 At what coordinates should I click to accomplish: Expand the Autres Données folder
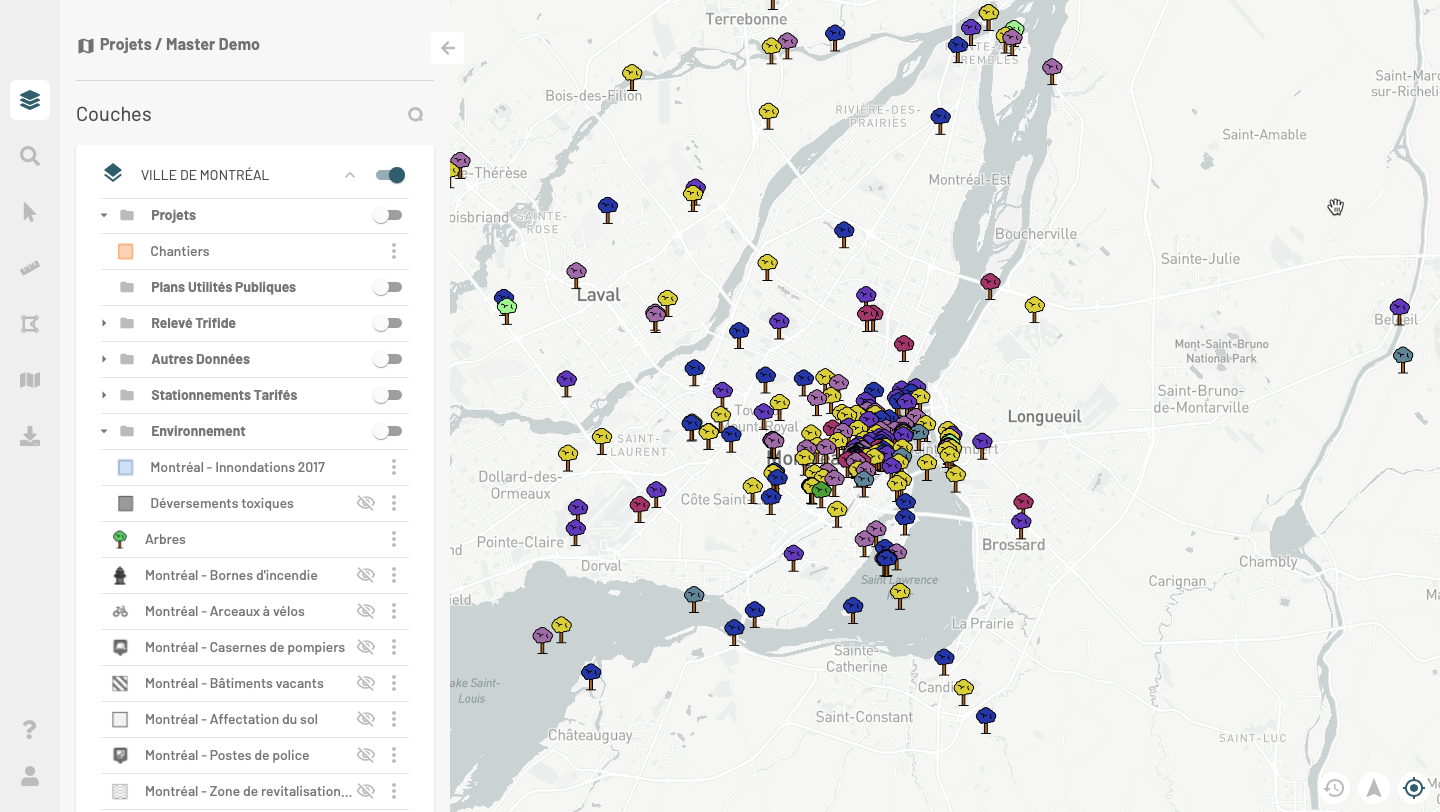[104, 359]
